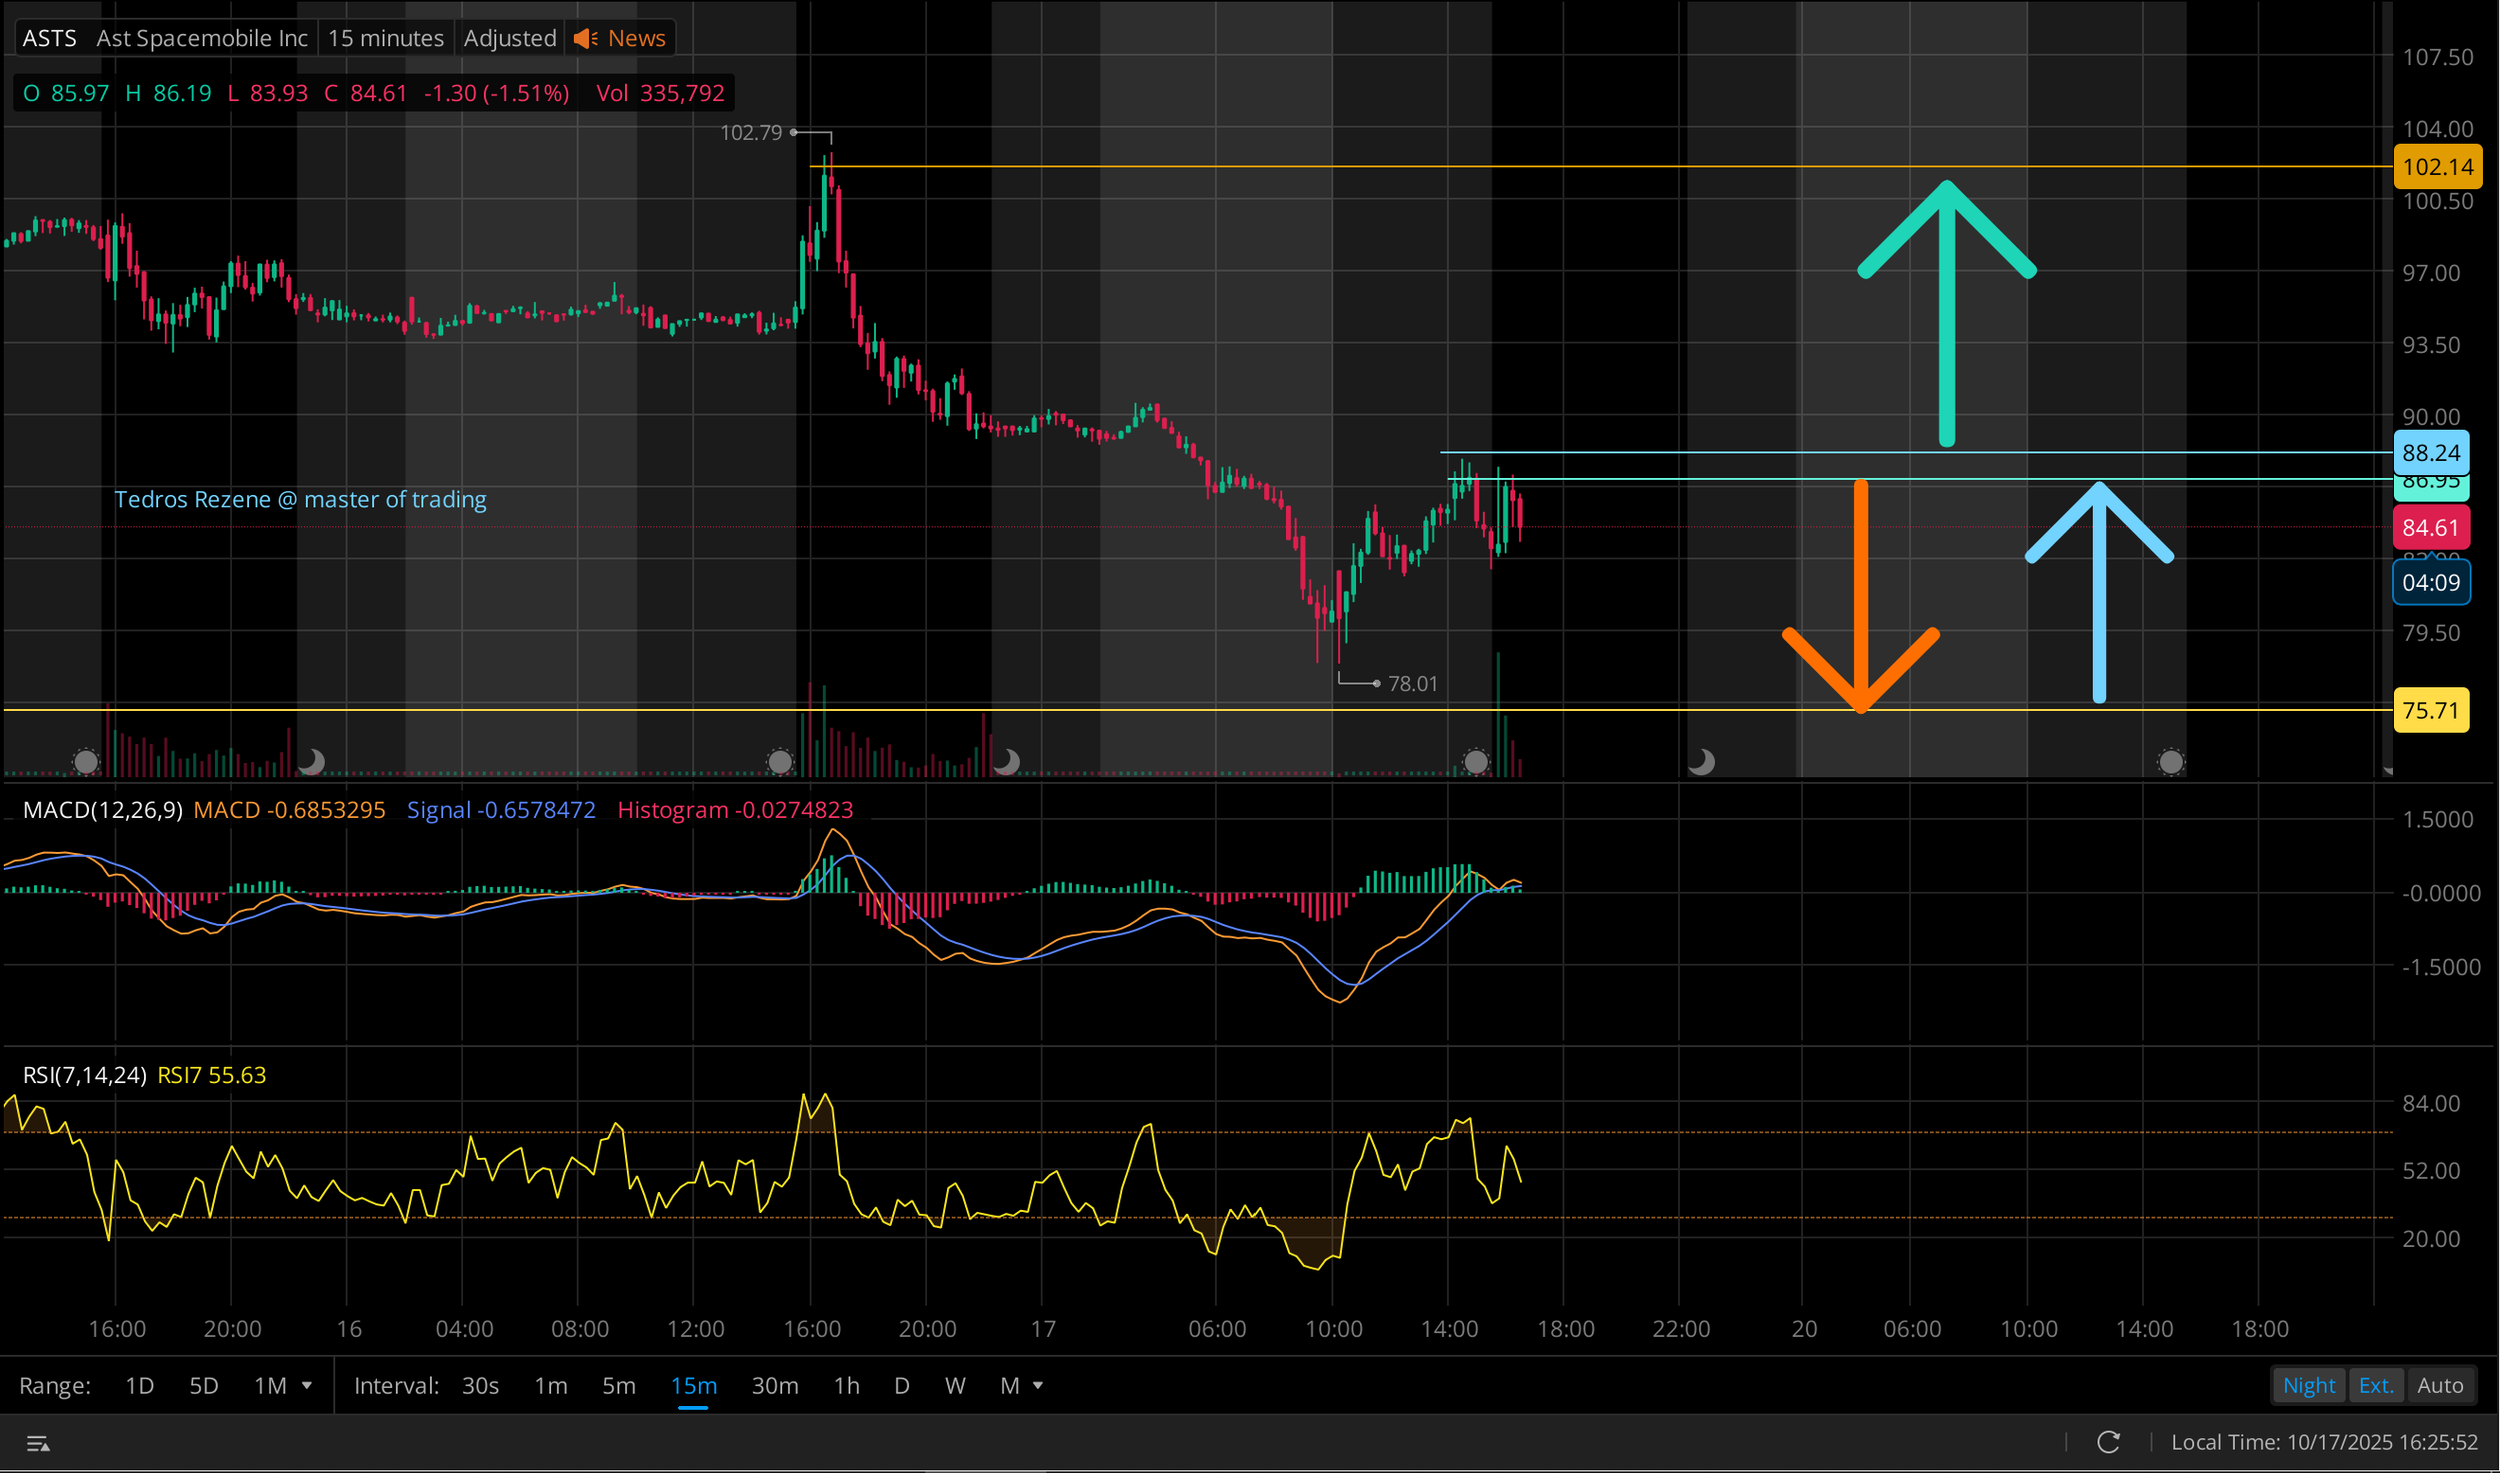Click the refresh icon in status bar
2500x1473 pixels.
click(x=2108, y=1442)
